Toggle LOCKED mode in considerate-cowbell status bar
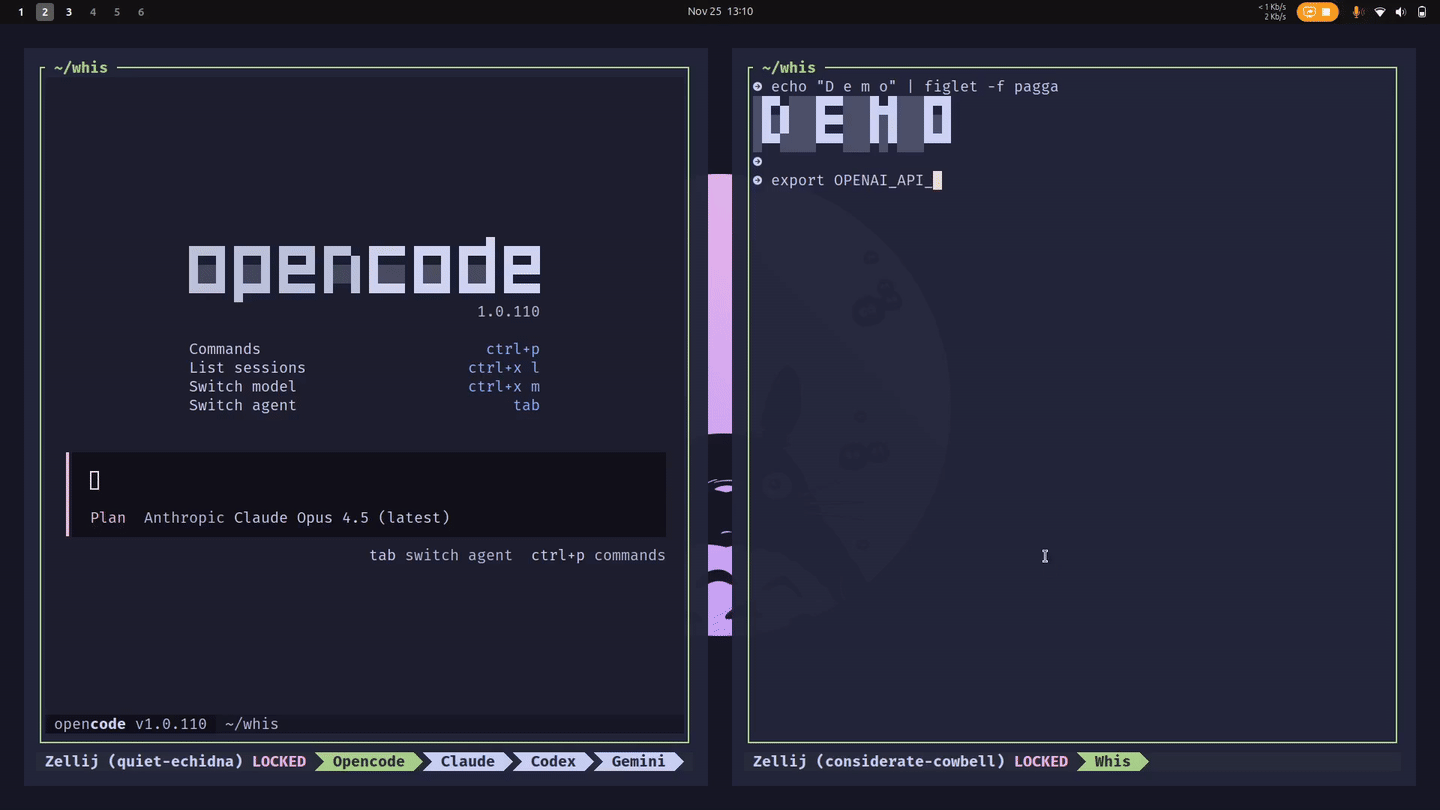This screenshot has width=1440, height=810. (1041, 761)
